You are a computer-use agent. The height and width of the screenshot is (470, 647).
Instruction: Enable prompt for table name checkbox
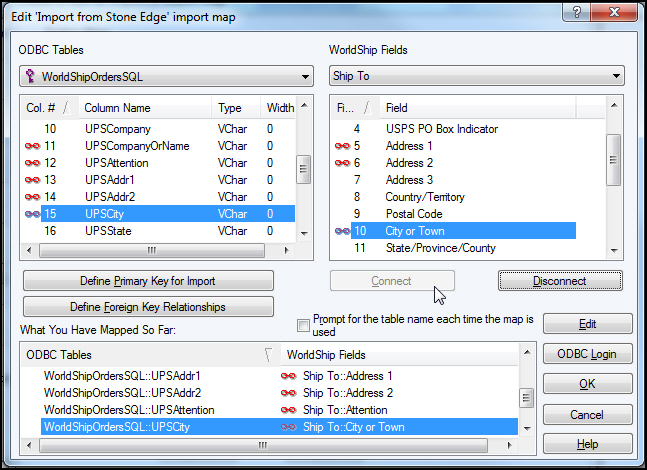pyautogui.click(x=303, y=325)
